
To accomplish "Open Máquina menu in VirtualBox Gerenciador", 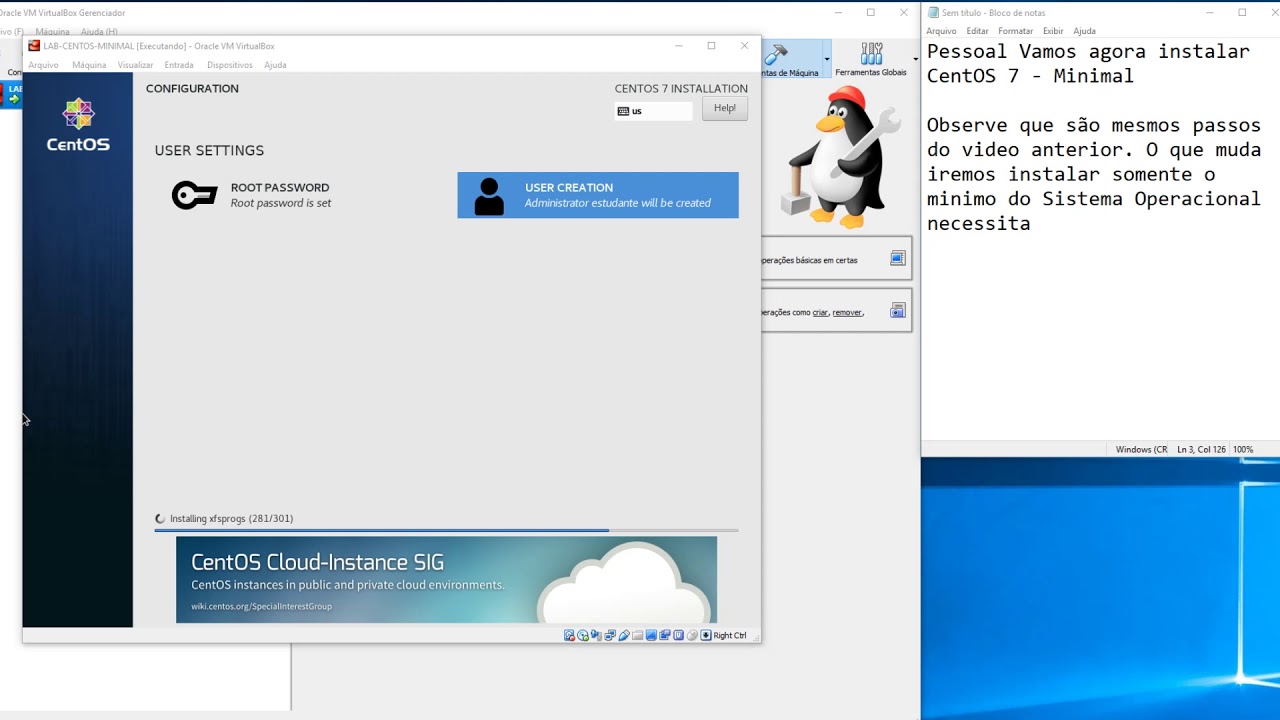I will pos(52,32).
